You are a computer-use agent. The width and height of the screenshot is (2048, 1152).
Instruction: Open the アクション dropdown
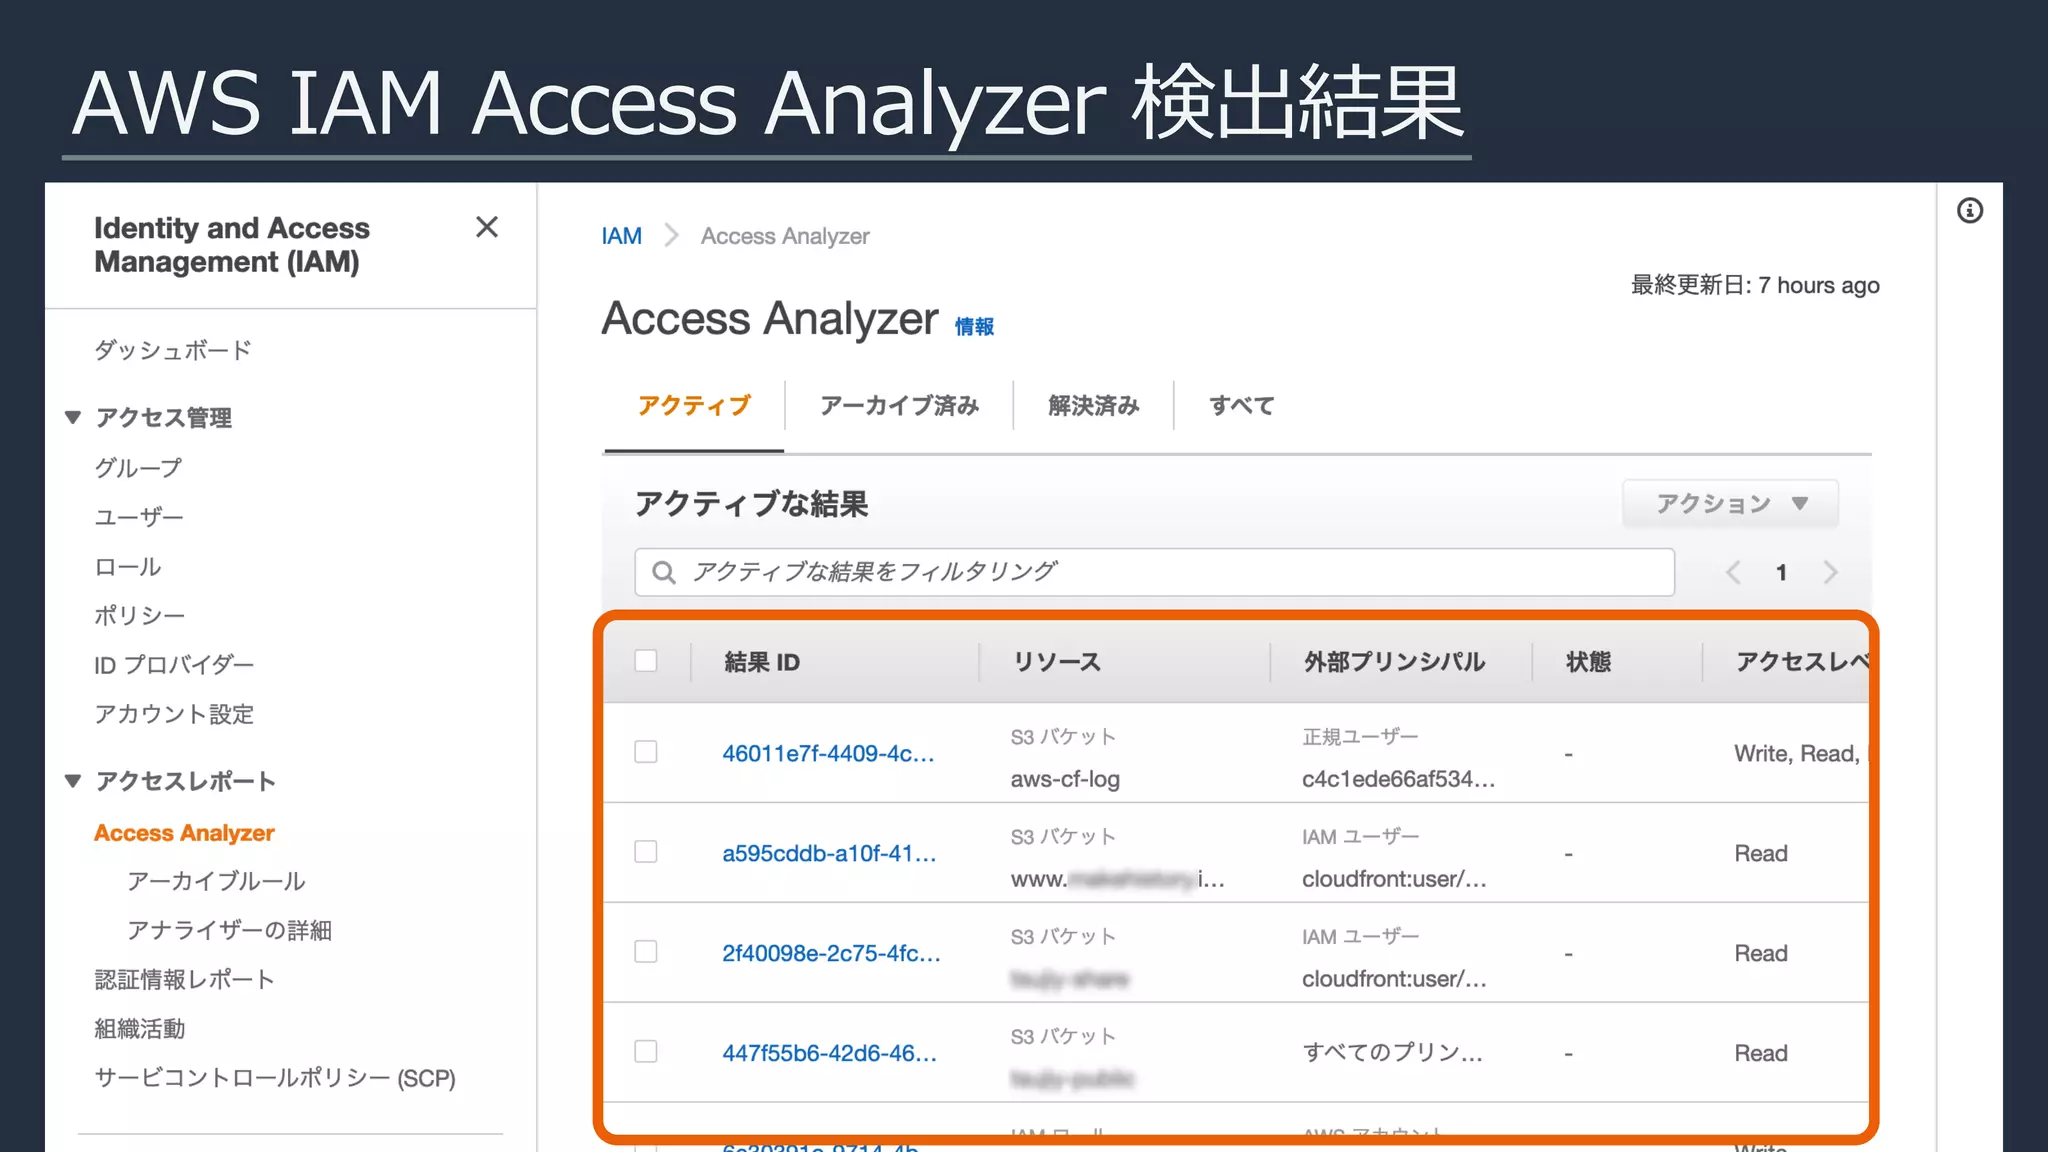click(1731, 503)
